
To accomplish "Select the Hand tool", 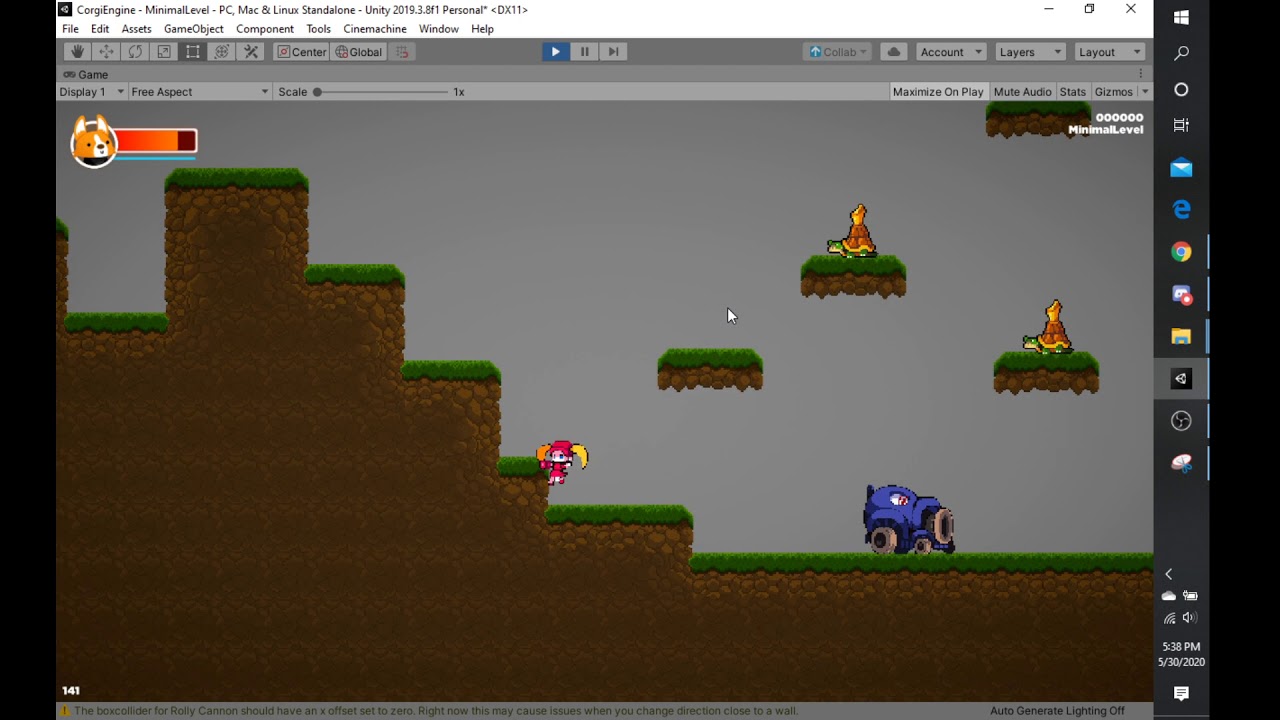I will (x=77, y=52).
